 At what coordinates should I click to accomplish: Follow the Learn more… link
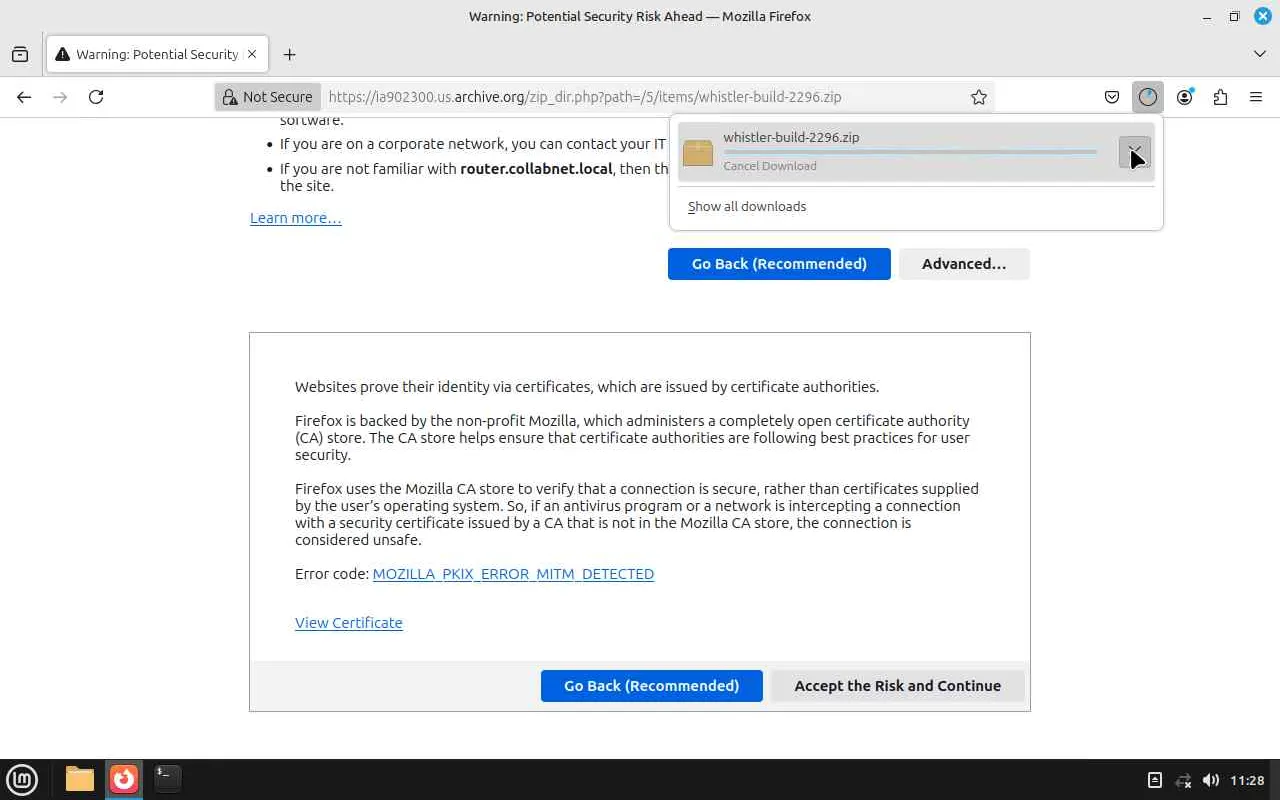[296, 218]
